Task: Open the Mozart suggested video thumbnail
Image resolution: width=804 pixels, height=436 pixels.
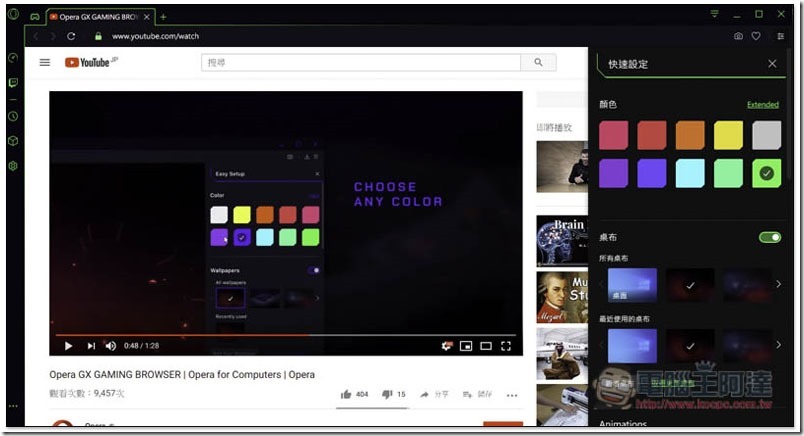Action: click(562, 297)
